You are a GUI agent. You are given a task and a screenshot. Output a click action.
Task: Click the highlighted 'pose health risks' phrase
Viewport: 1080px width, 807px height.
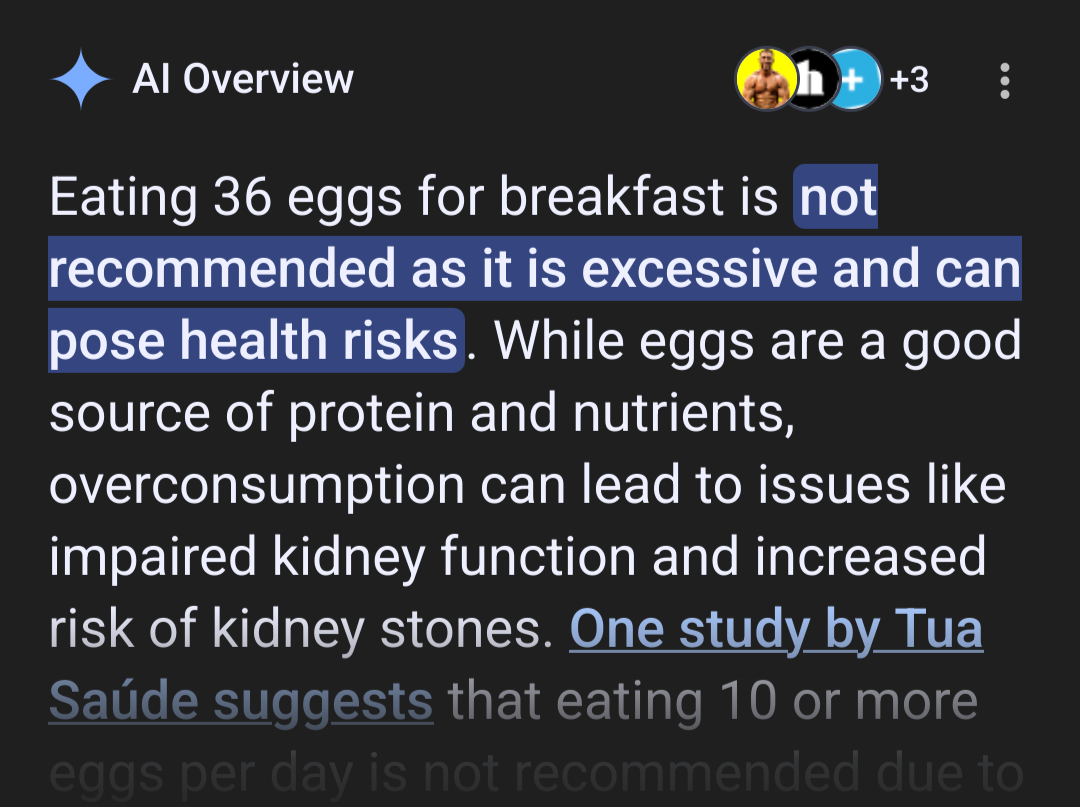pyautogui.click(x=256, y=340)
